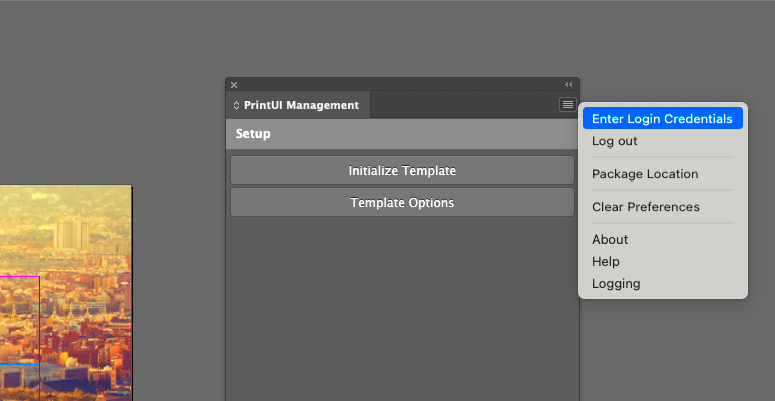Choose Enter Login Credentials menu item

(662, 119)
